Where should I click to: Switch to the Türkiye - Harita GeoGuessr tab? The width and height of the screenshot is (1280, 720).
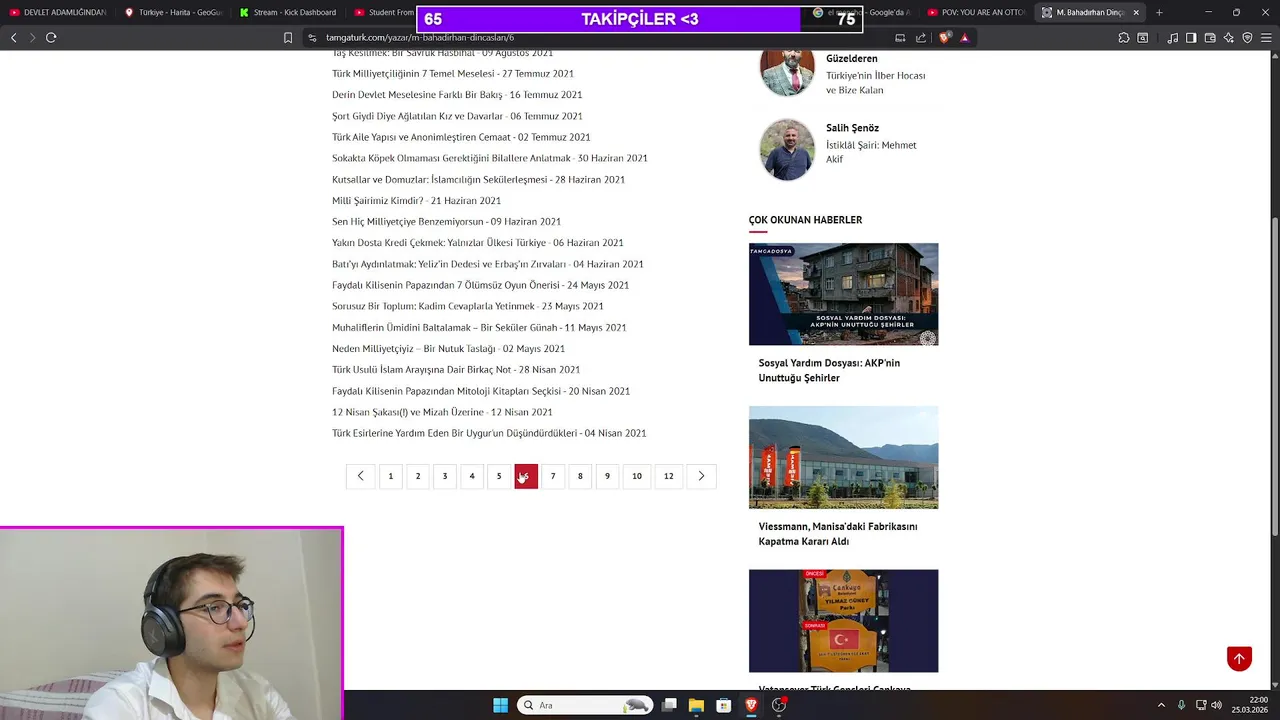172,12
